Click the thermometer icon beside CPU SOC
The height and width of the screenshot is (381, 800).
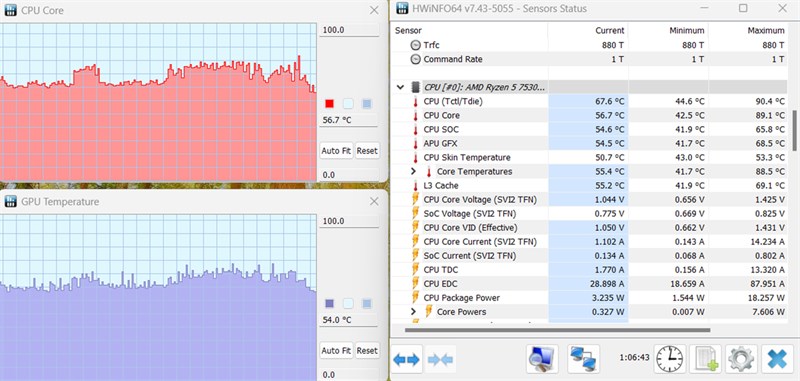(416, 130)
